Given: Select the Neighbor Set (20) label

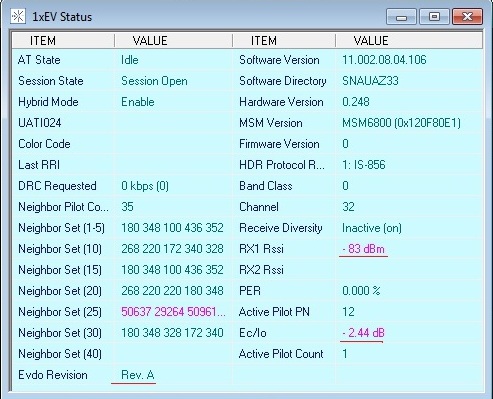Looking at the screenshot, I should pyautogui.click(x=60, y=291).
